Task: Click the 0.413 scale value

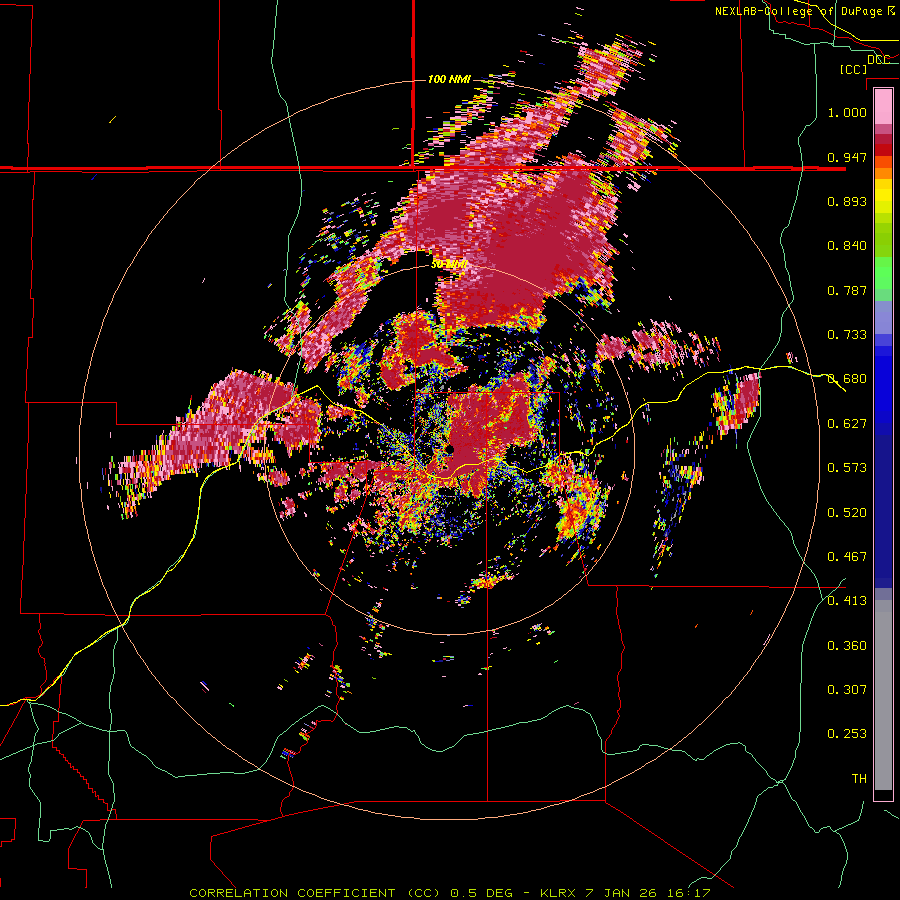Action: [x=847, y=601]
